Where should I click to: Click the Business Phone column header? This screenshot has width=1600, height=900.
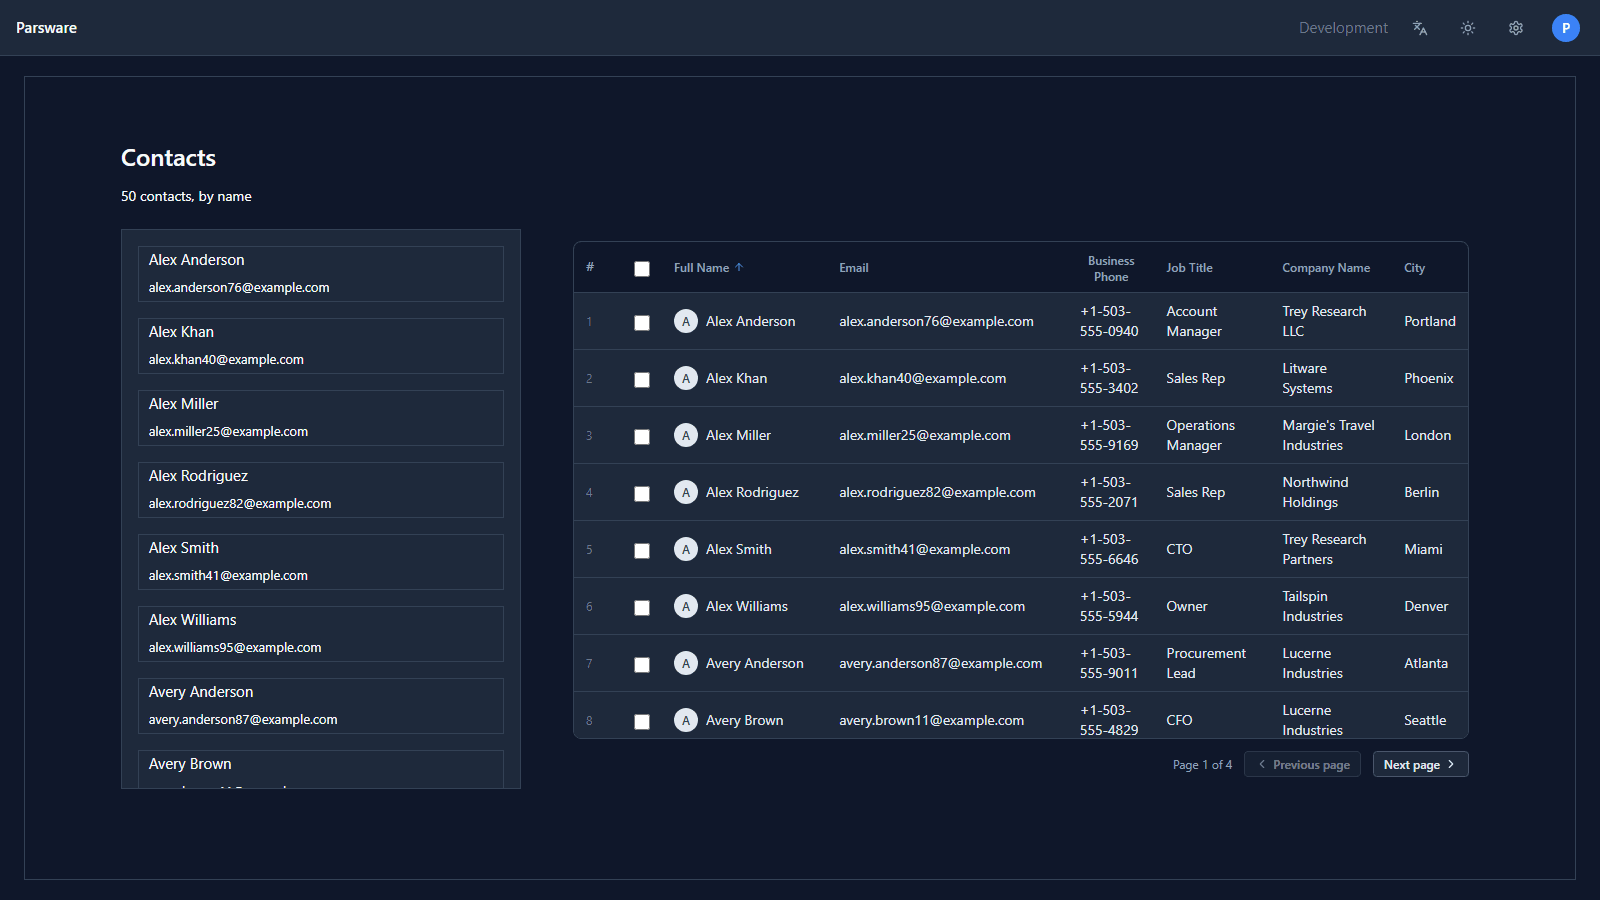click(x=1111, y=268)
